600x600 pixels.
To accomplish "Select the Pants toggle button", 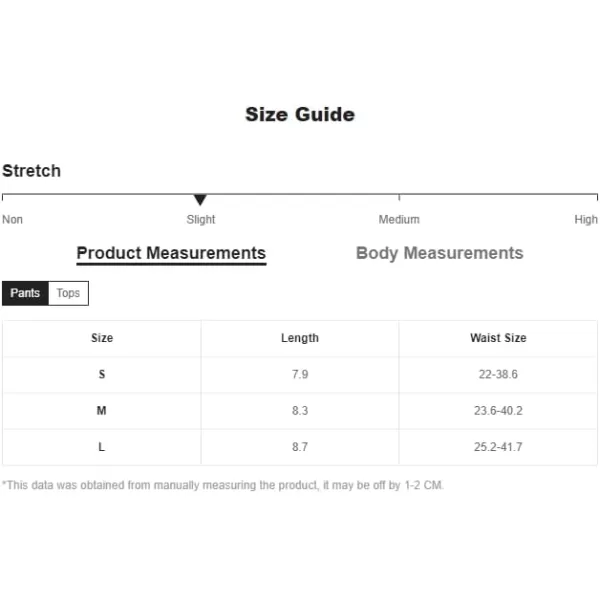I will point(25,293).
